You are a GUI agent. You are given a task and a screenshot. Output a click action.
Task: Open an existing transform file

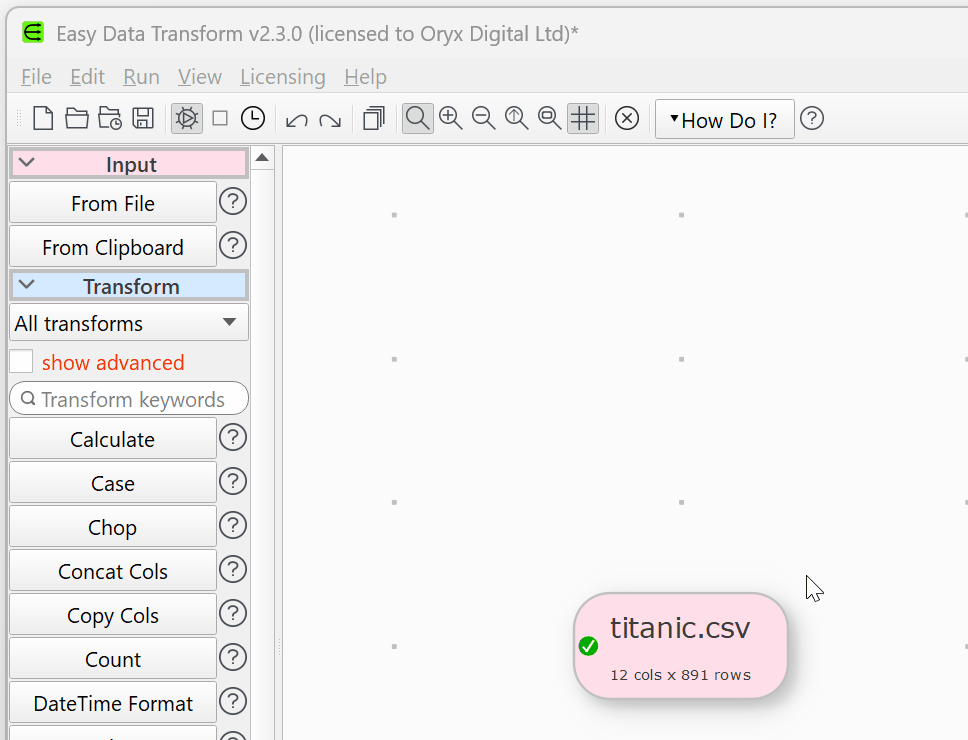click(x=77, y=119)
